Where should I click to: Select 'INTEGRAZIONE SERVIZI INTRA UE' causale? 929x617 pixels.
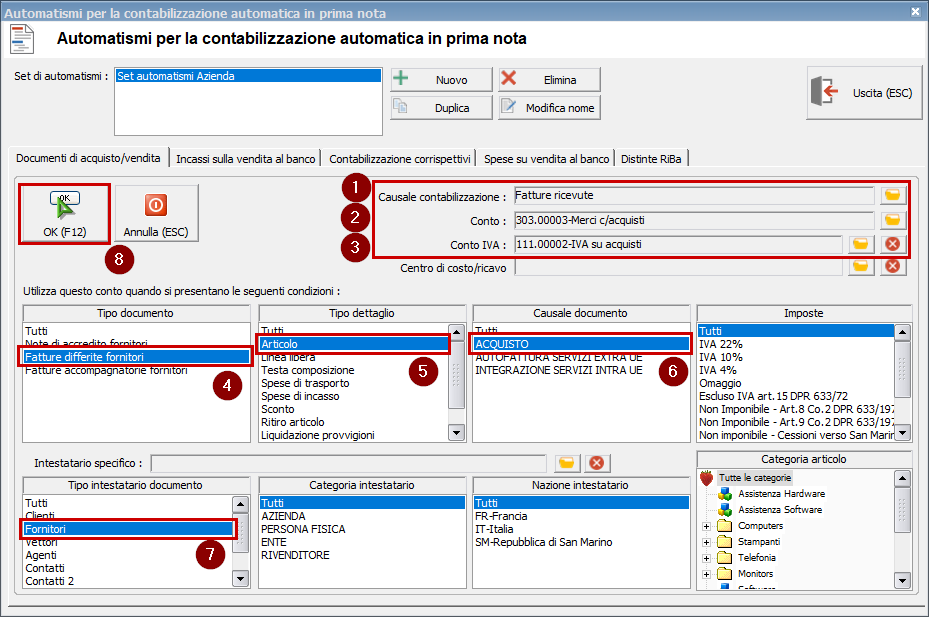click(x=581, y=370)
